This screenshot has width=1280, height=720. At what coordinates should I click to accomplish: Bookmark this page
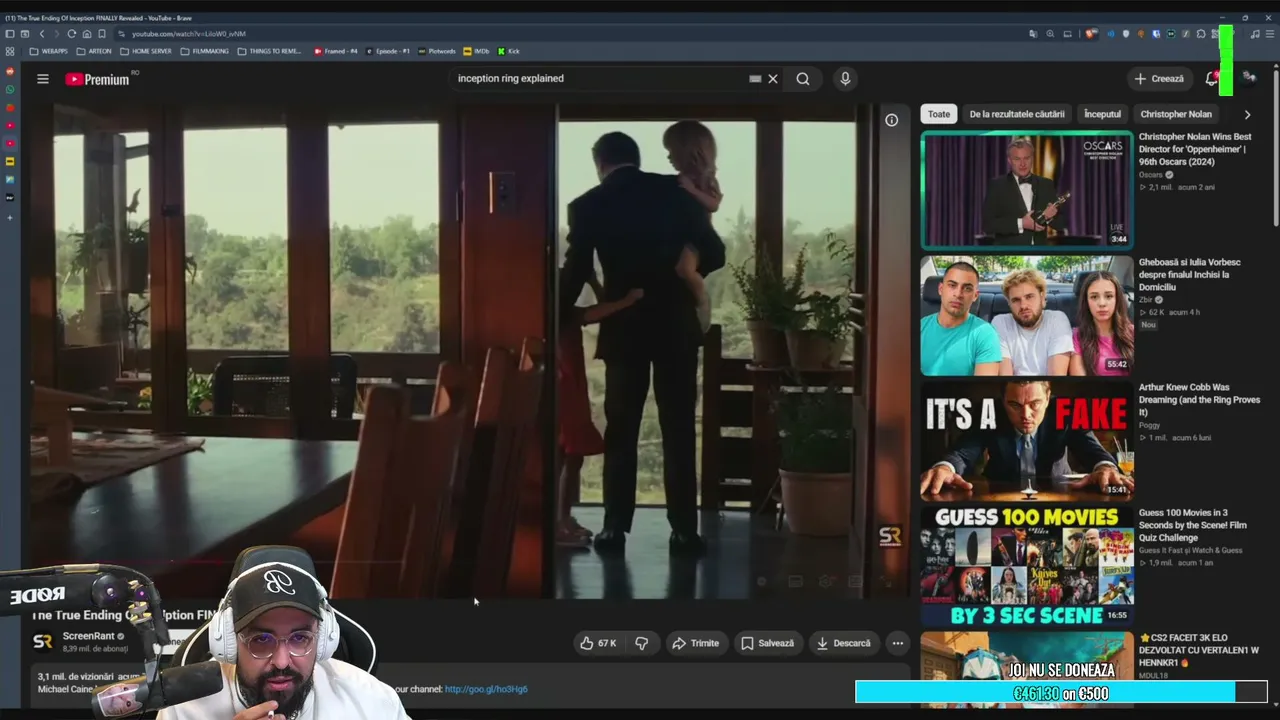pyautogui.click(x=102, y=34)
